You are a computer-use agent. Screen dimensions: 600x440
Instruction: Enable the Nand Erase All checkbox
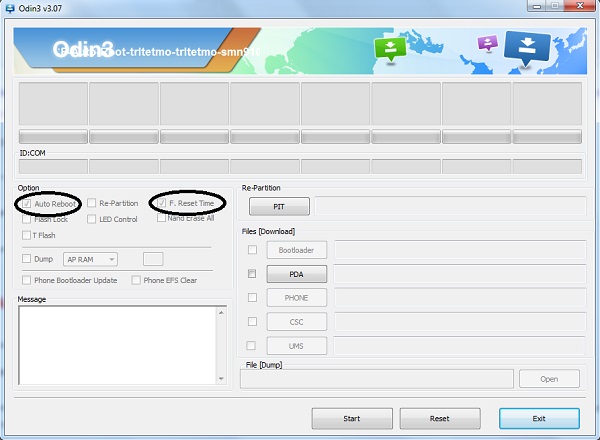(161, 218)
